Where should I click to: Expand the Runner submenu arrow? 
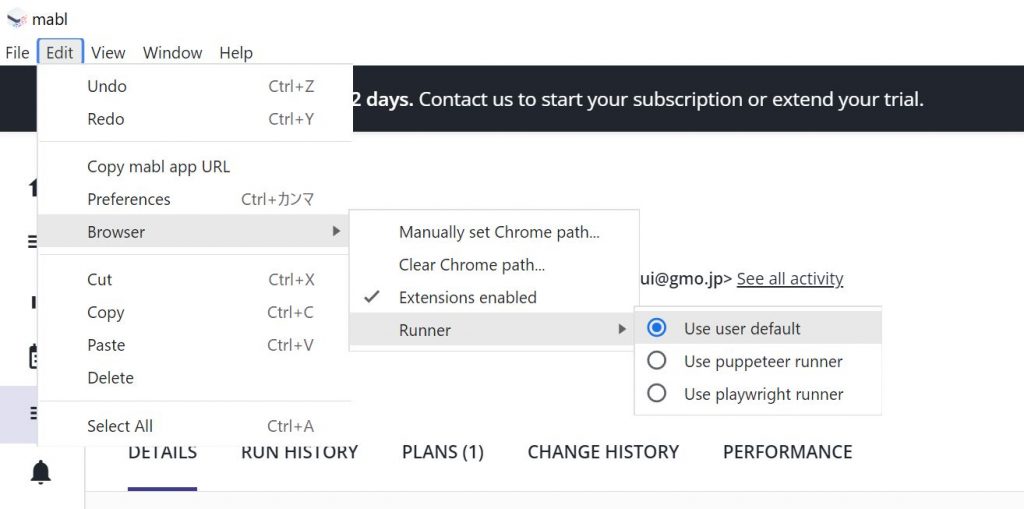click(622, 329)
